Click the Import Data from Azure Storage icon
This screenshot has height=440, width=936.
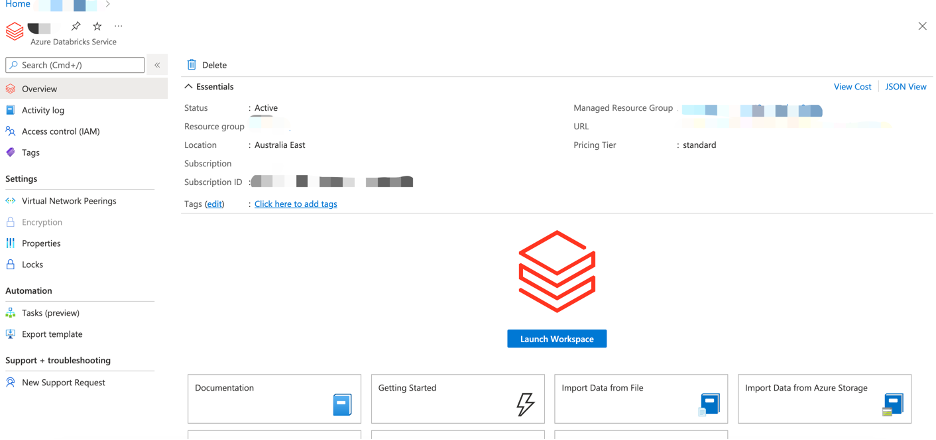pyautogui.click(x=893, y=405)
